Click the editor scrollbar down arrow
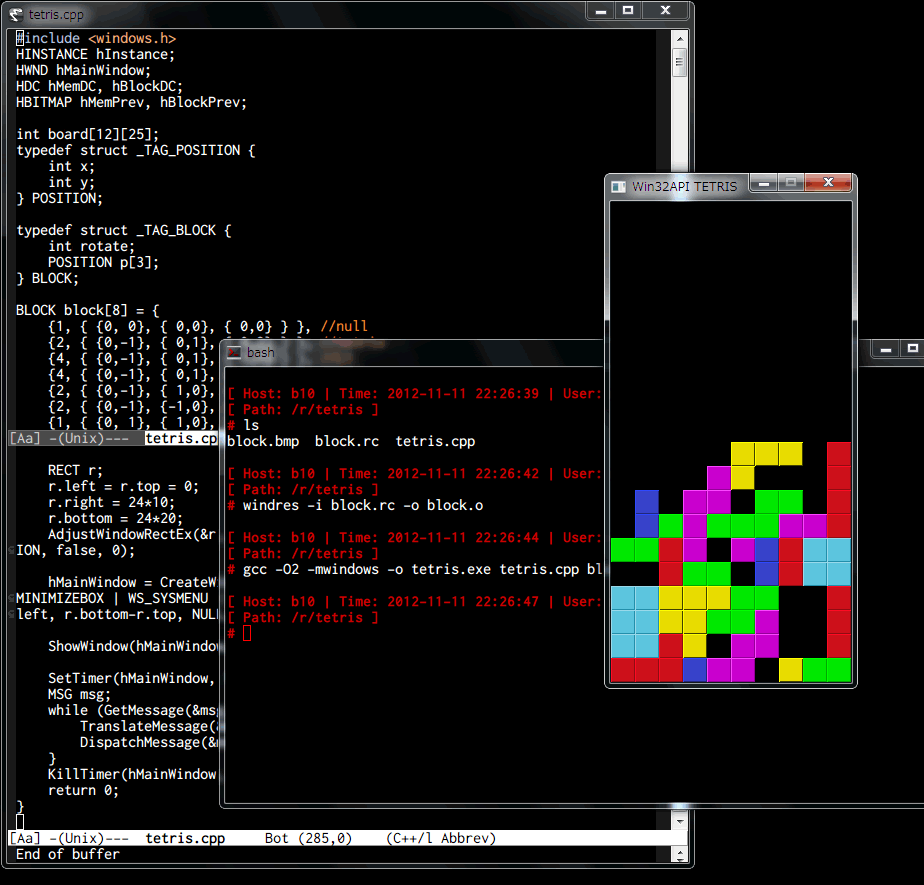This screenshot has width=924, height=885. pos(679,821)
